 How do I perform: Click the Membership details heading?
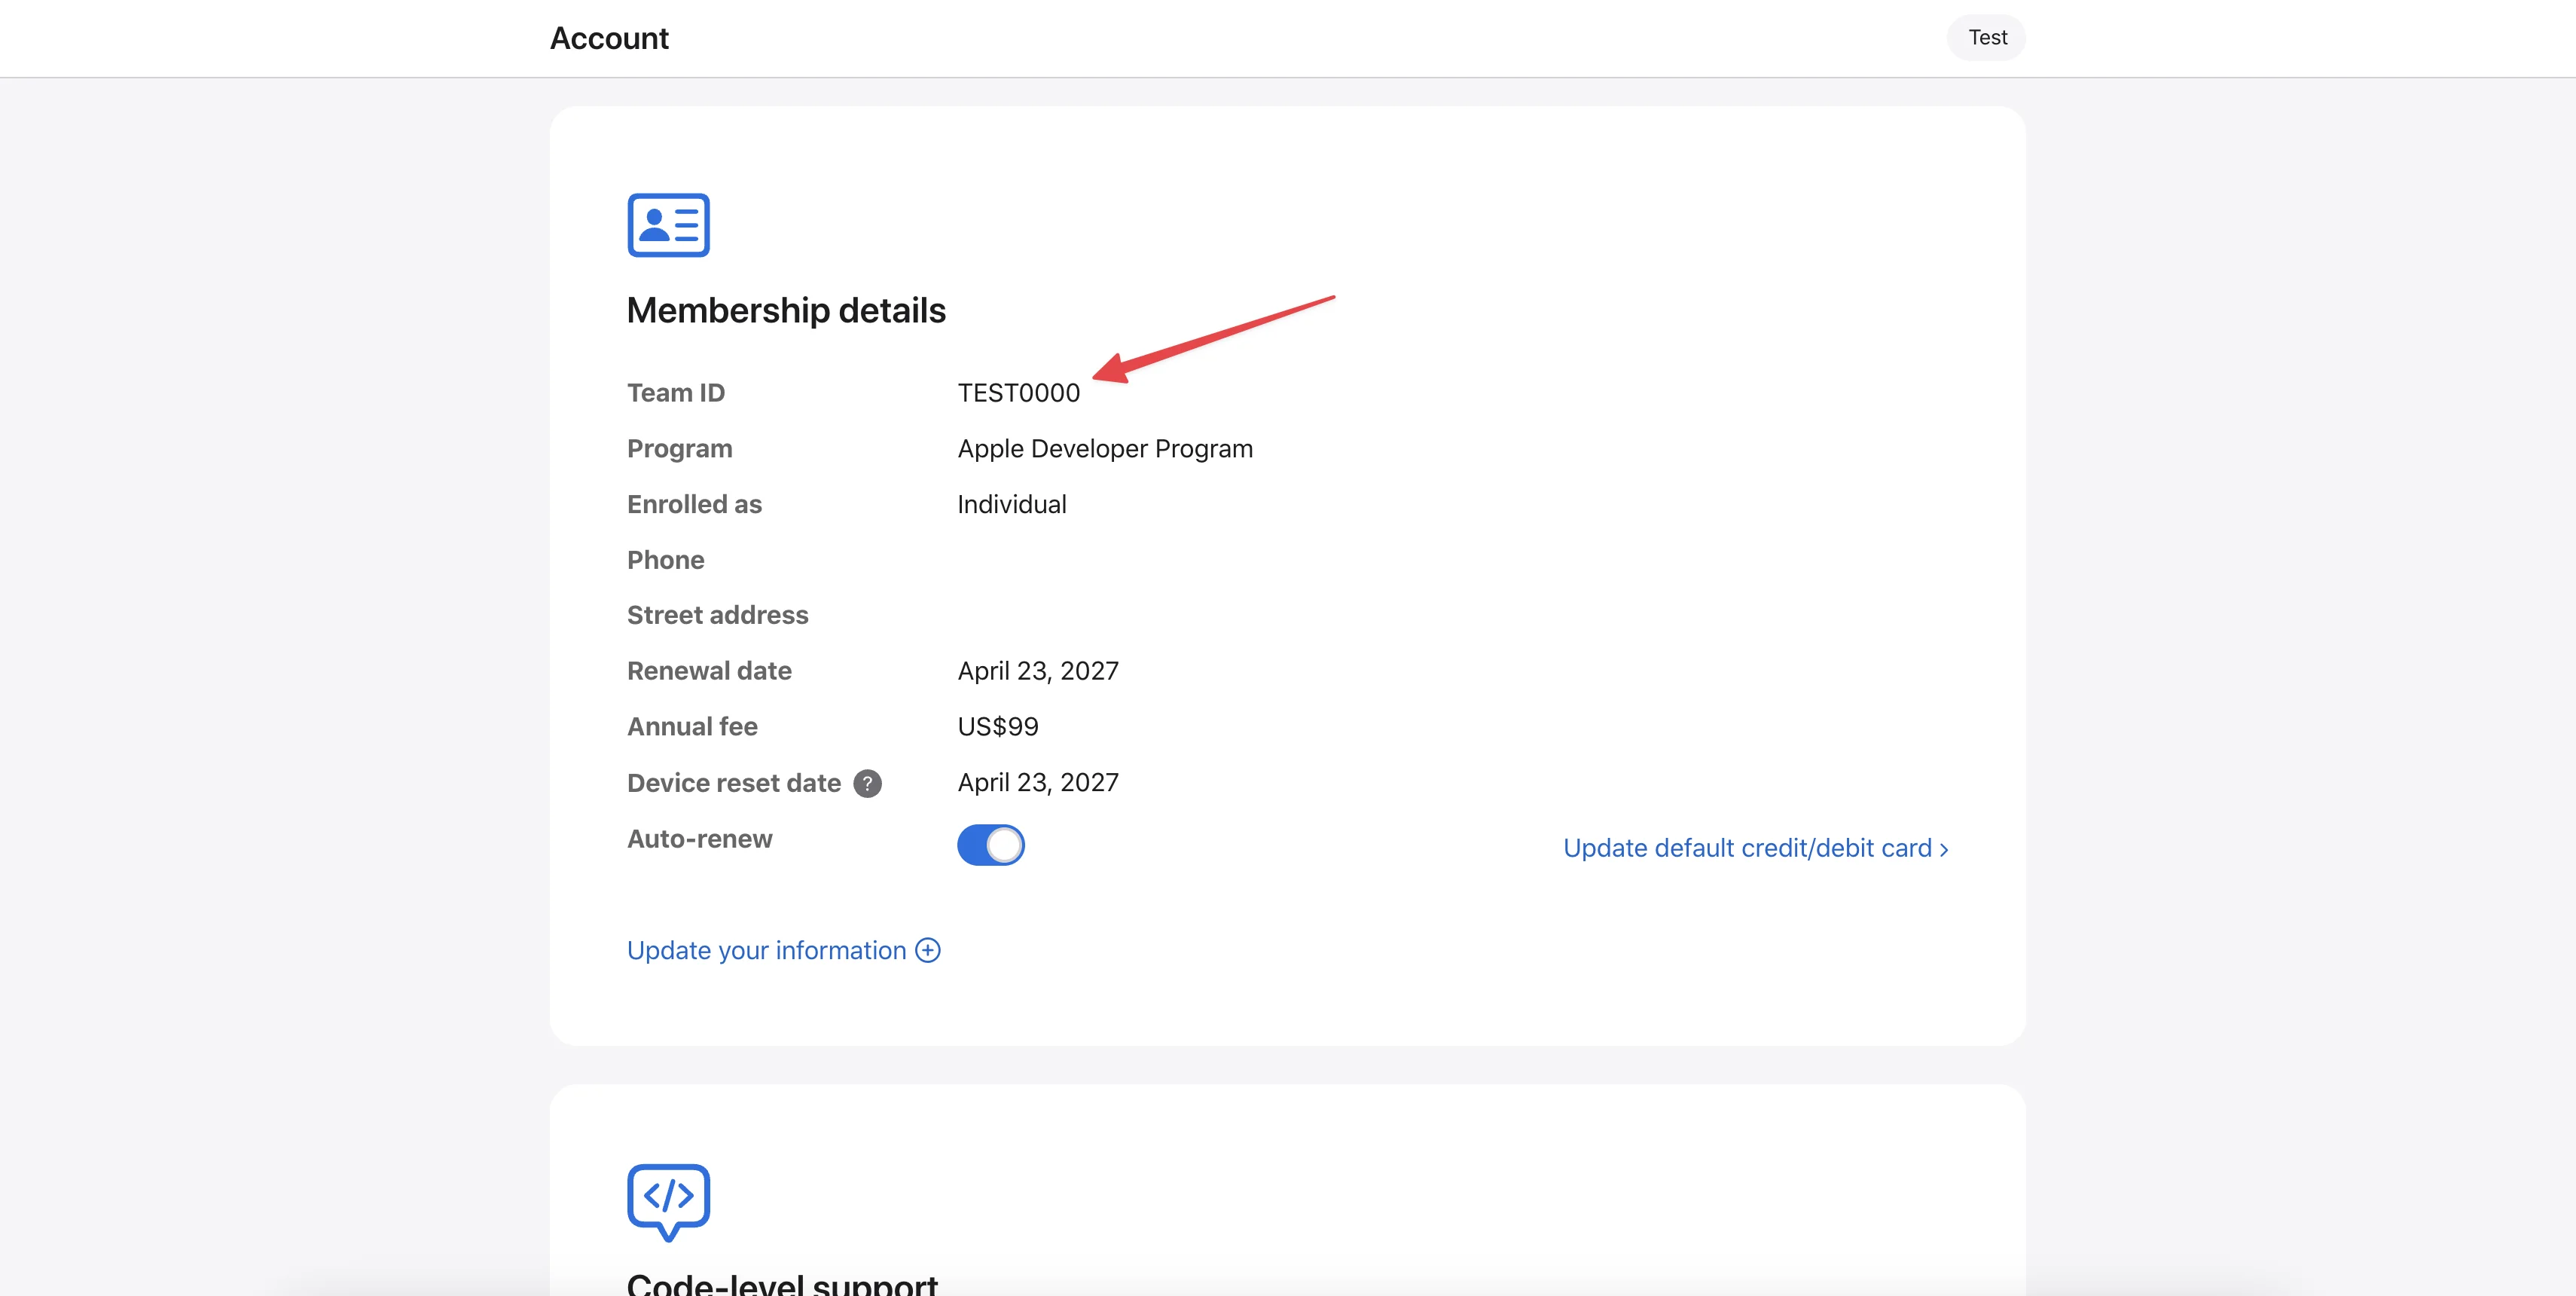[x=786, y=311]
